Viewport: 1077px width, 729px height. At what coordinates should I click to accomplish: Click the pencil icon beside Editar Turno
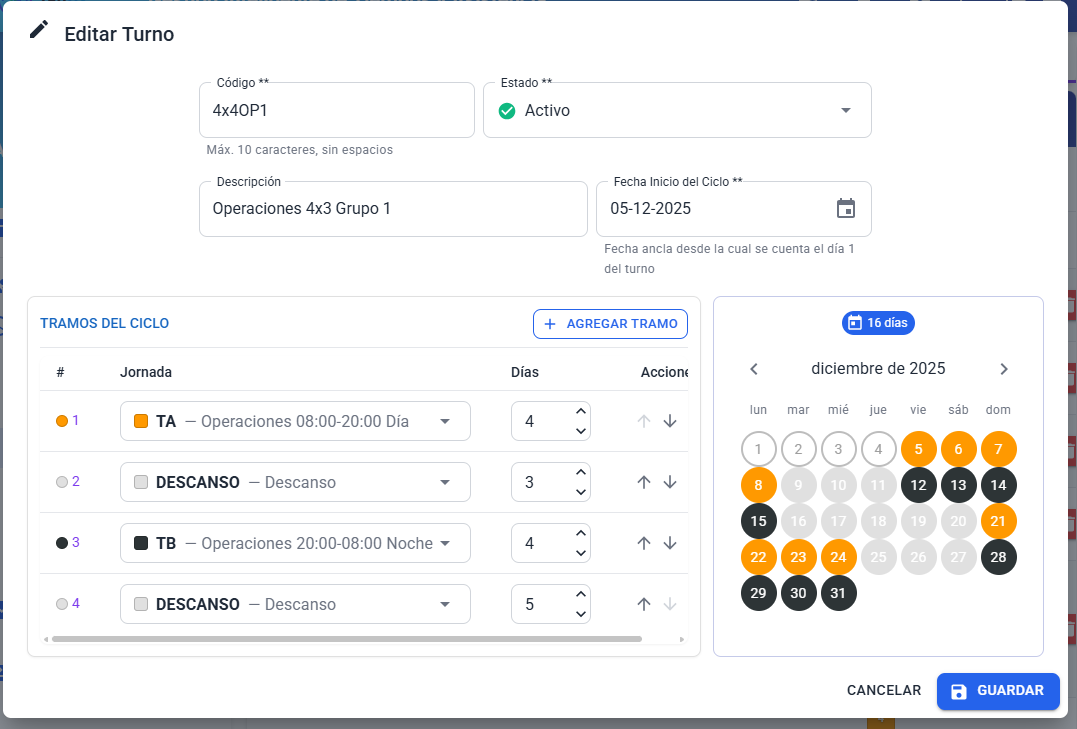coord(39,30)
